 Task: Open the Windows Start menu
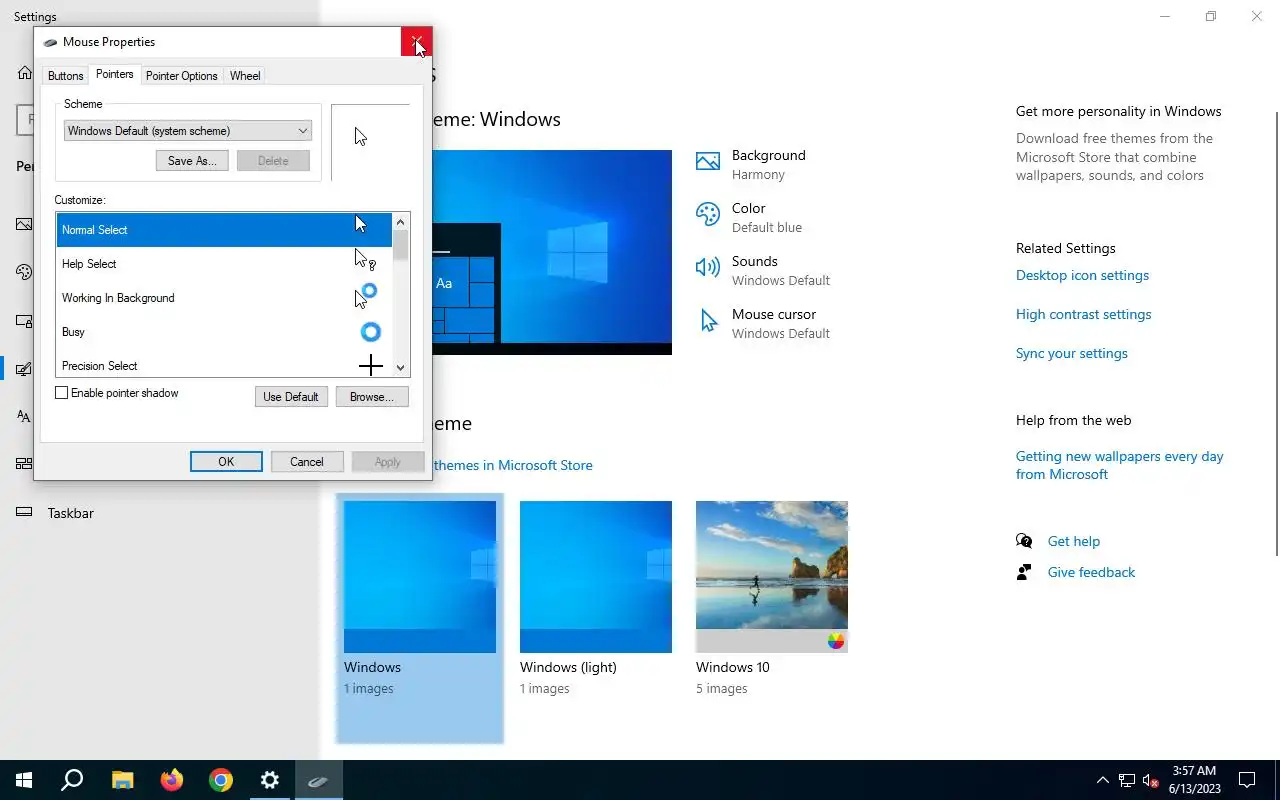pyautogui.click(x=24, y=780)
